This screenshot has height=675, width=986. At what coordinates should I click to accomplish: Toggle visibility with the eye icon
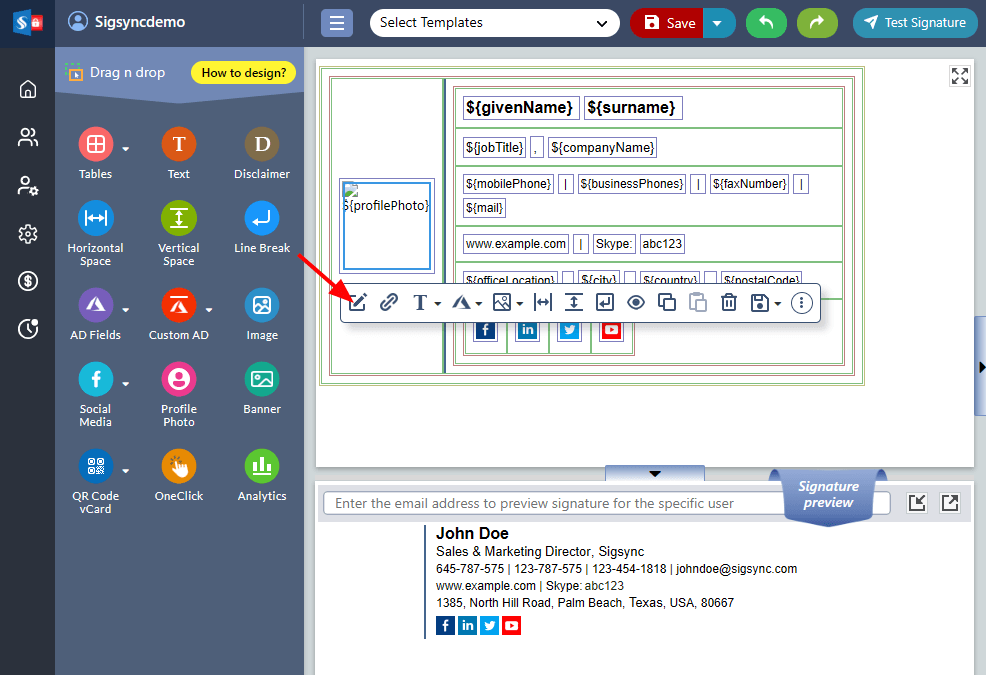(635, 303)
